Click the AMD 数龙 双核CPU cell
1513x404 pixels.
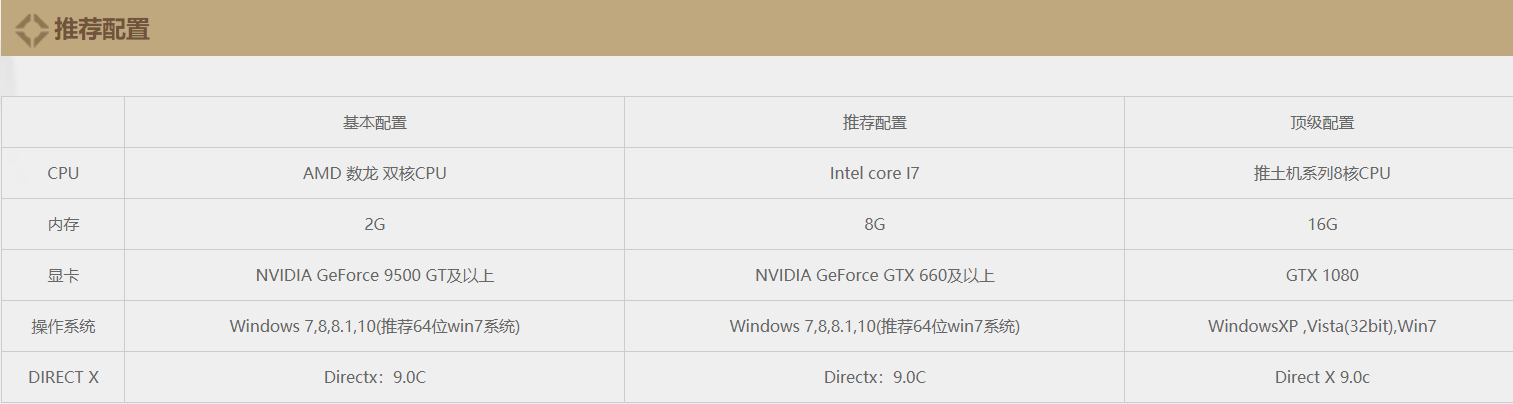[375, 173]
